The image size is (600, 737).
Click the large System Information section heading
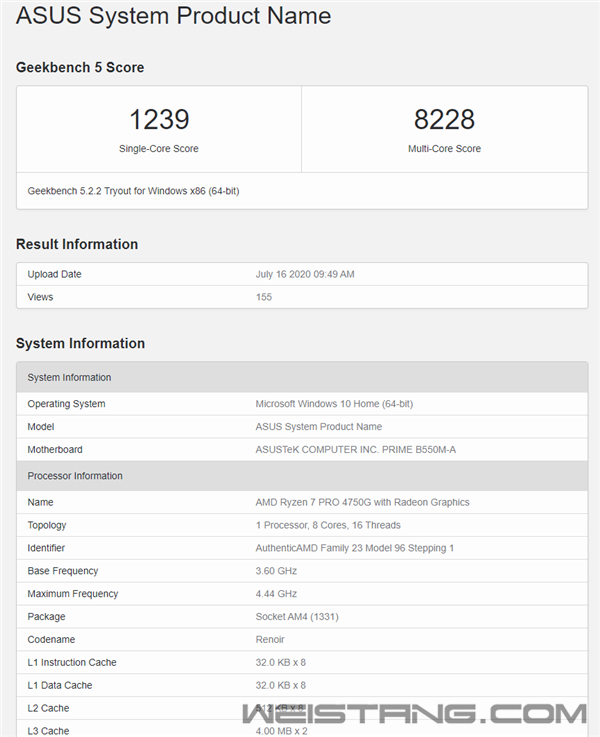(80, 343)
